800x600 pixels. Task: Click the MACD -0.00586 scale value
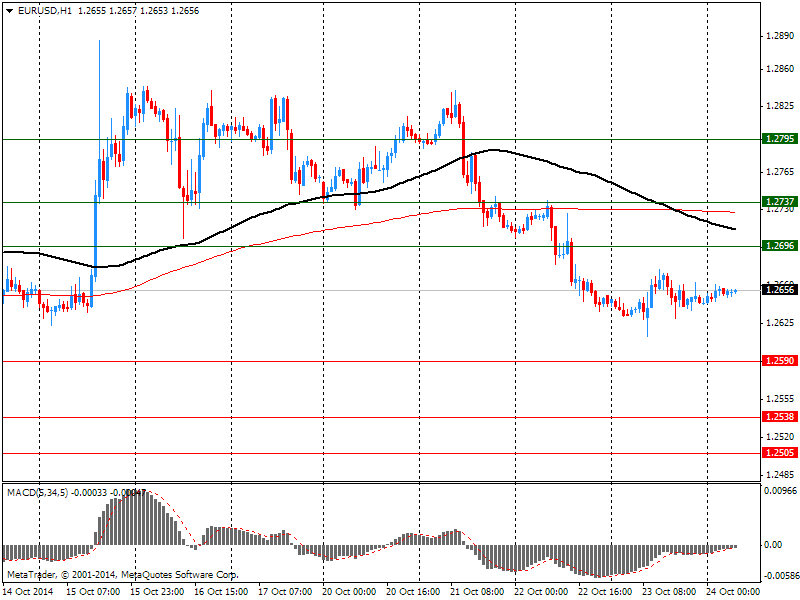point(780,577)
